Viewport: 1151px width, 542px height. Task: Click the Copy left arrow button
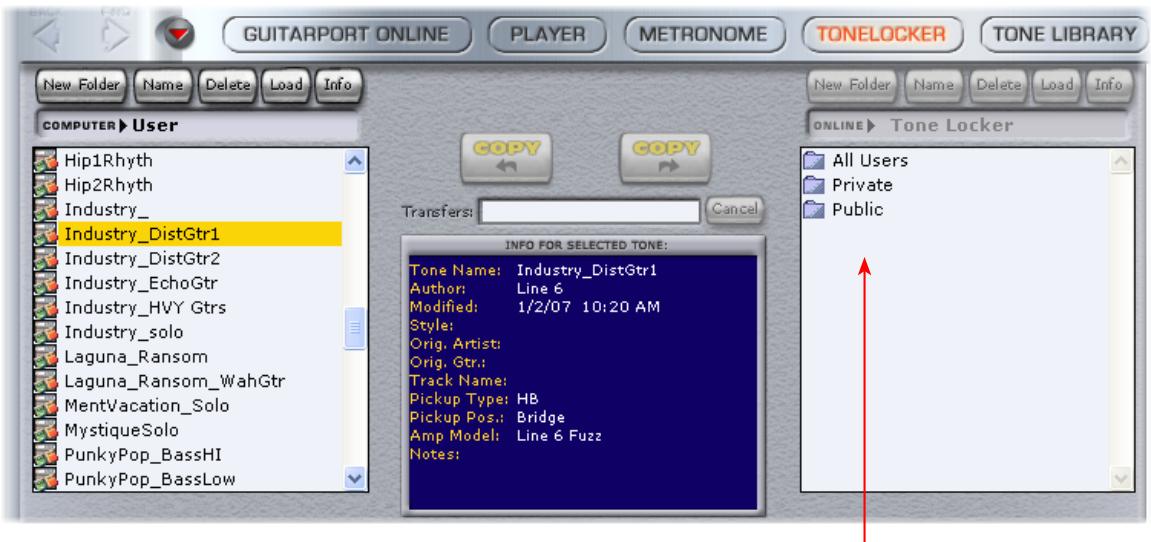[x=506, y=157]
